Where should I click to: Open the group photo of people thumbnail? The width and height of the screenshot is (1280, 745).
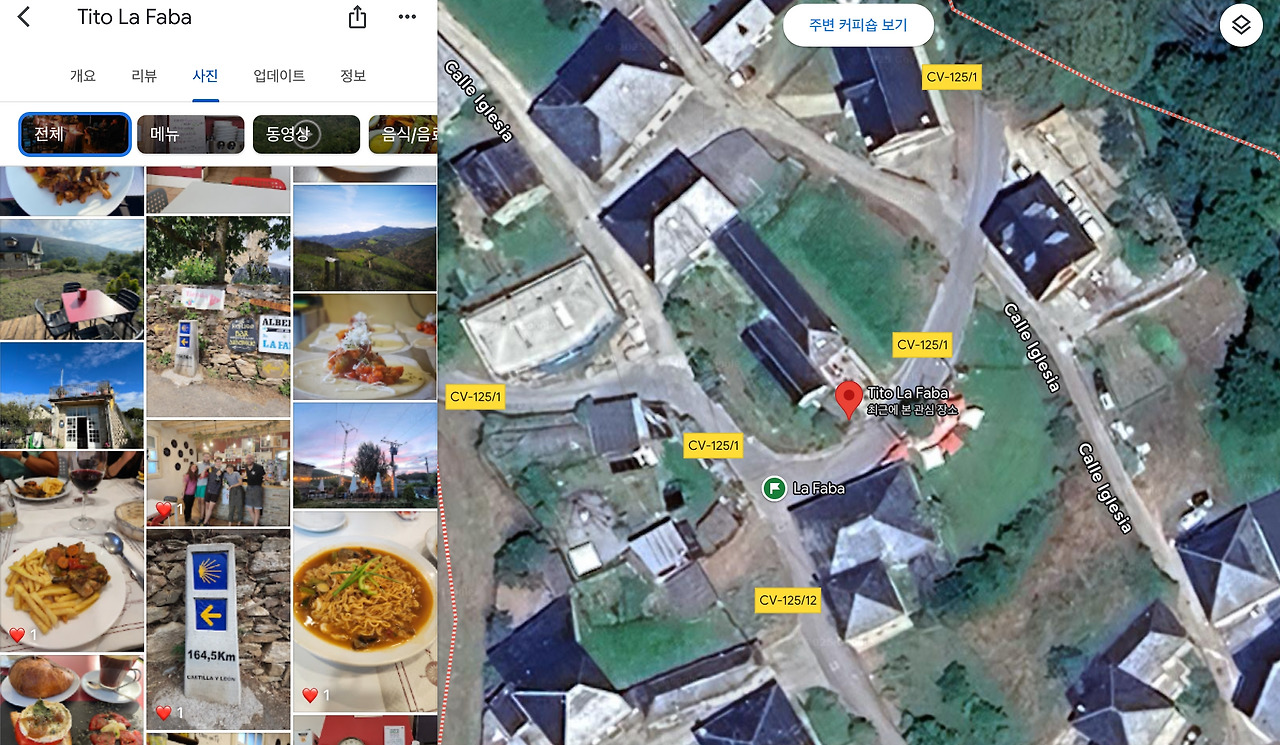click(x=219, y=473)
